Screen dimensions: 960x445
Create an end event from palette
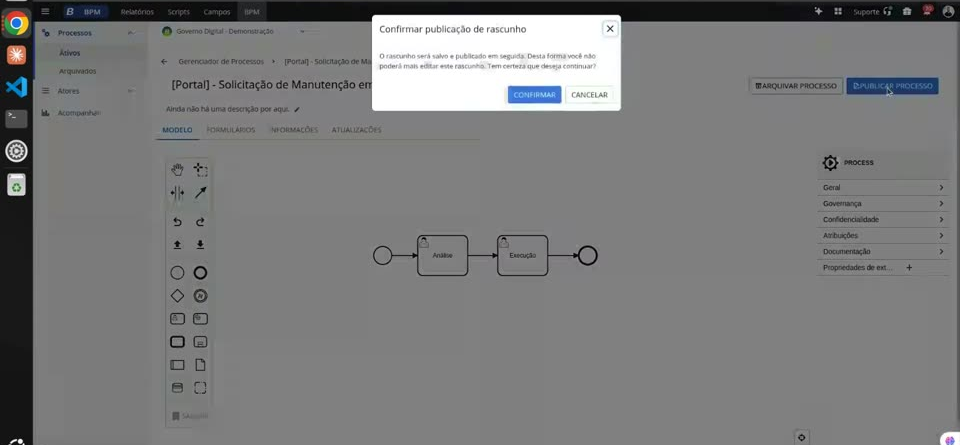pyautogui.click(x=200, y=273)
